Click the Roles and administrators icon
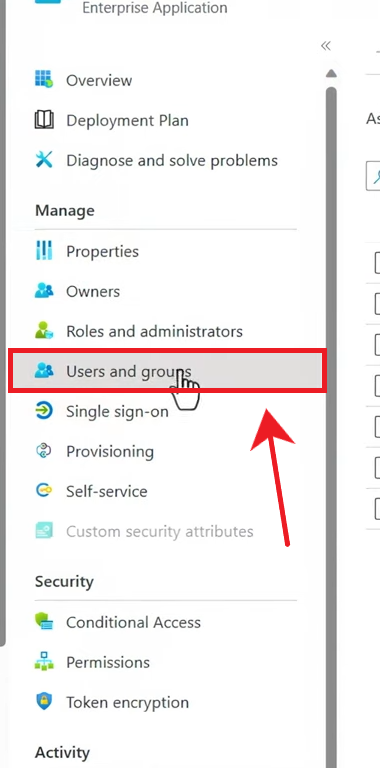 pos(44,331)
